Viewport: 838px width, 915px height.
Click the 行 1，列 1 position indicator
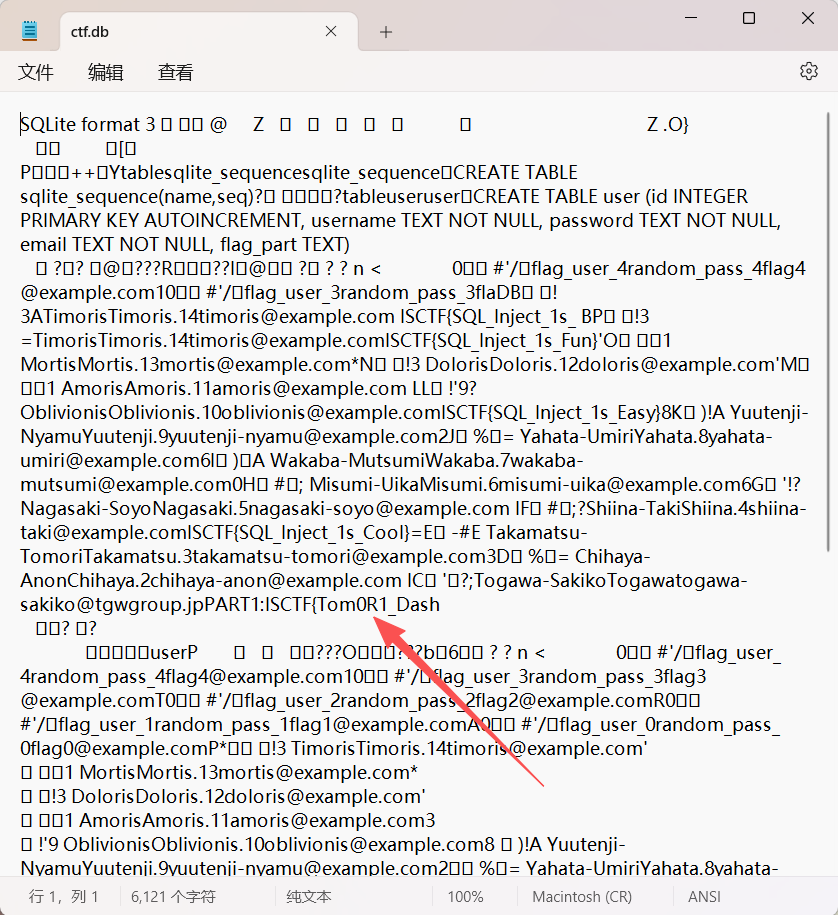(x=64, y=897)
